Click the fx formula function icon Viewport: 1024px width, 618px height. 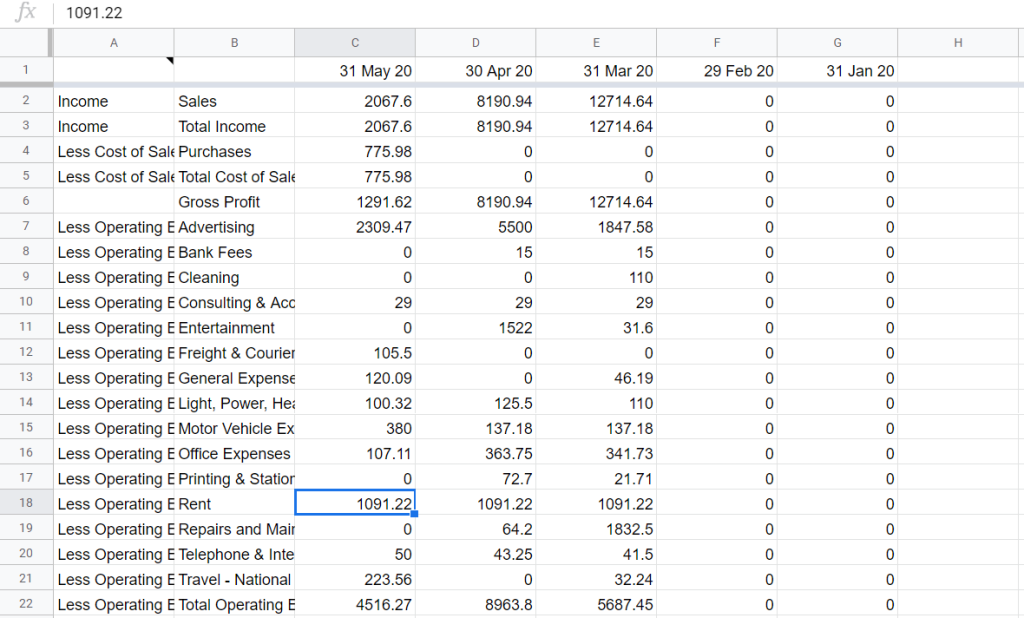26,12
